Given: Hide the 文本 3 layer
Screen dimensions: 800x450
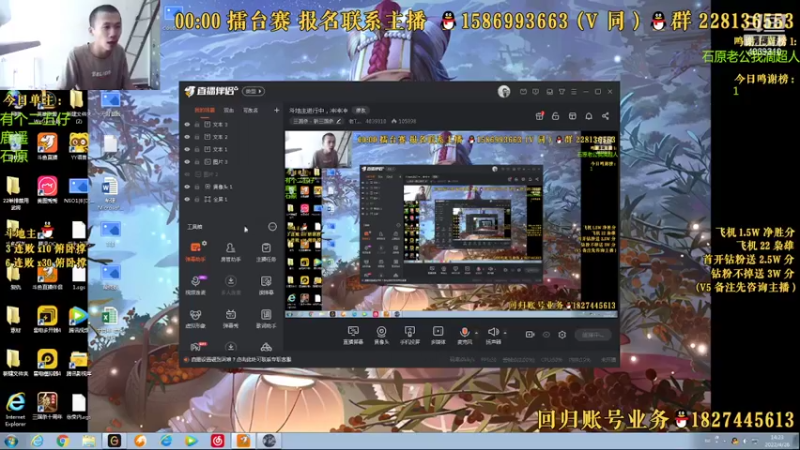Looking at the screenshot, I should 187,124.
